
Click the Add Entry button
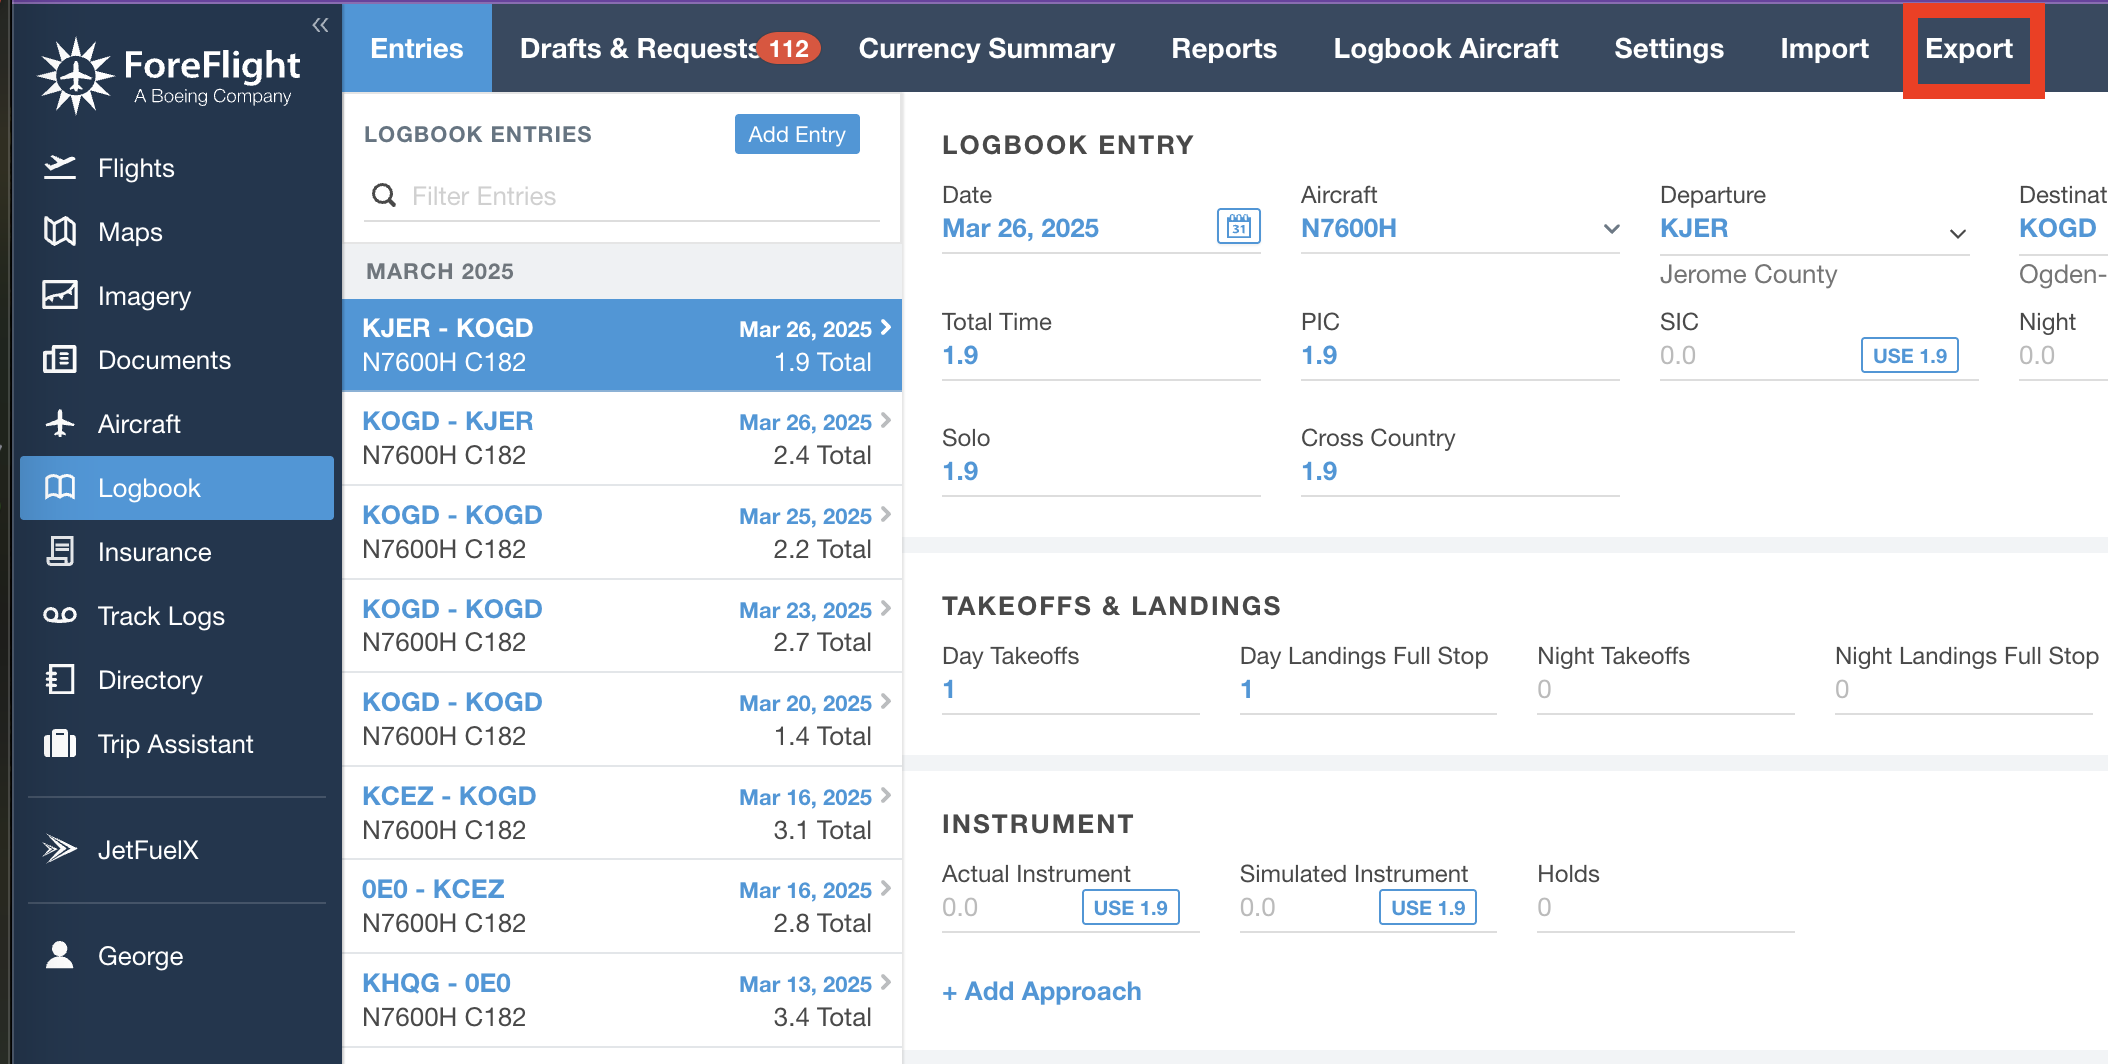[x=796, y=133]
